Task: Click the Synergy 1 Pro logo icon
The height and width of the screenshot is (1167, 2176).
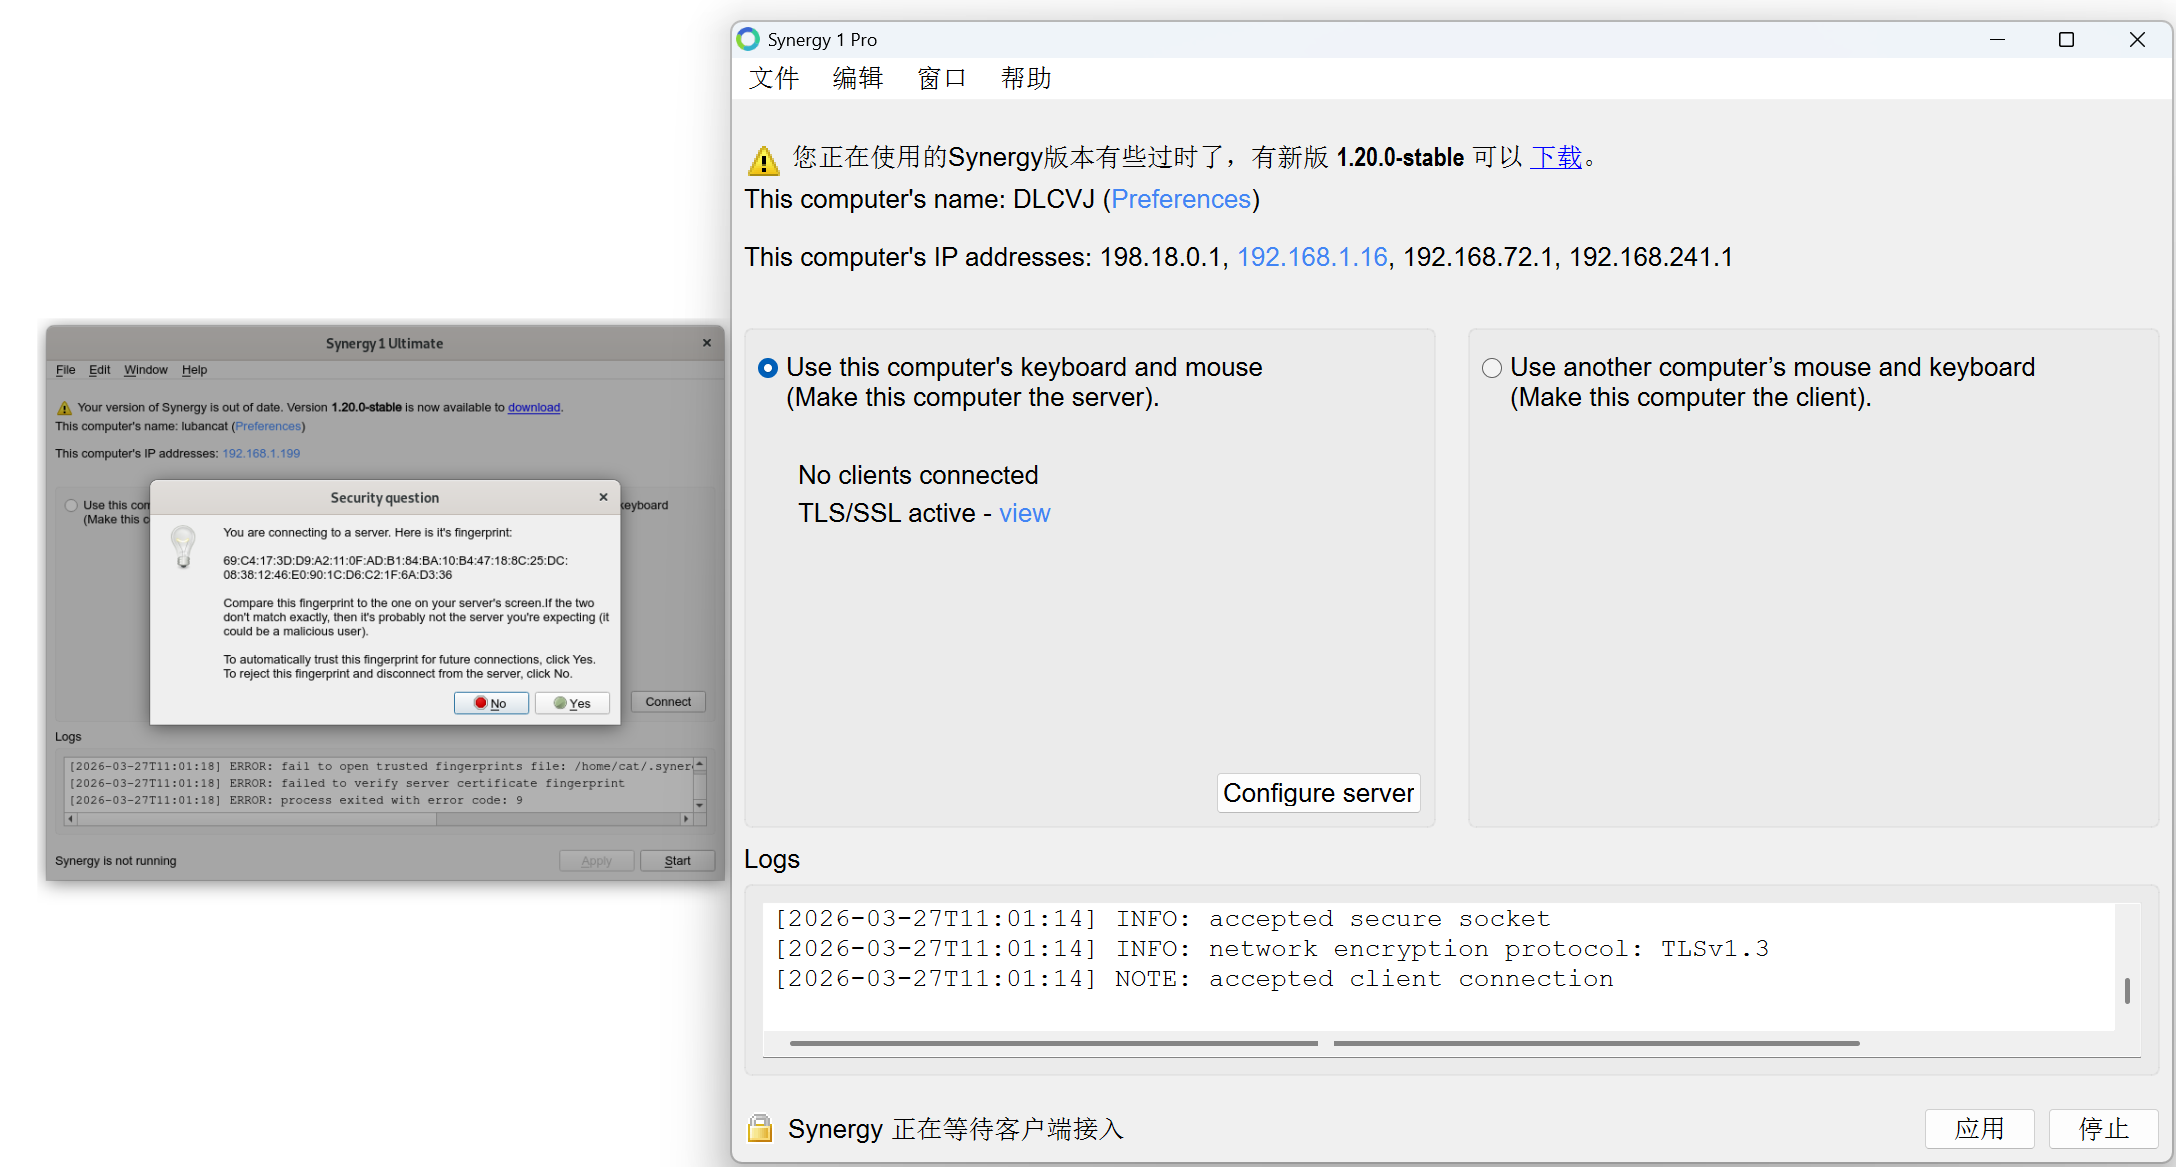Action: coord(748,39)
